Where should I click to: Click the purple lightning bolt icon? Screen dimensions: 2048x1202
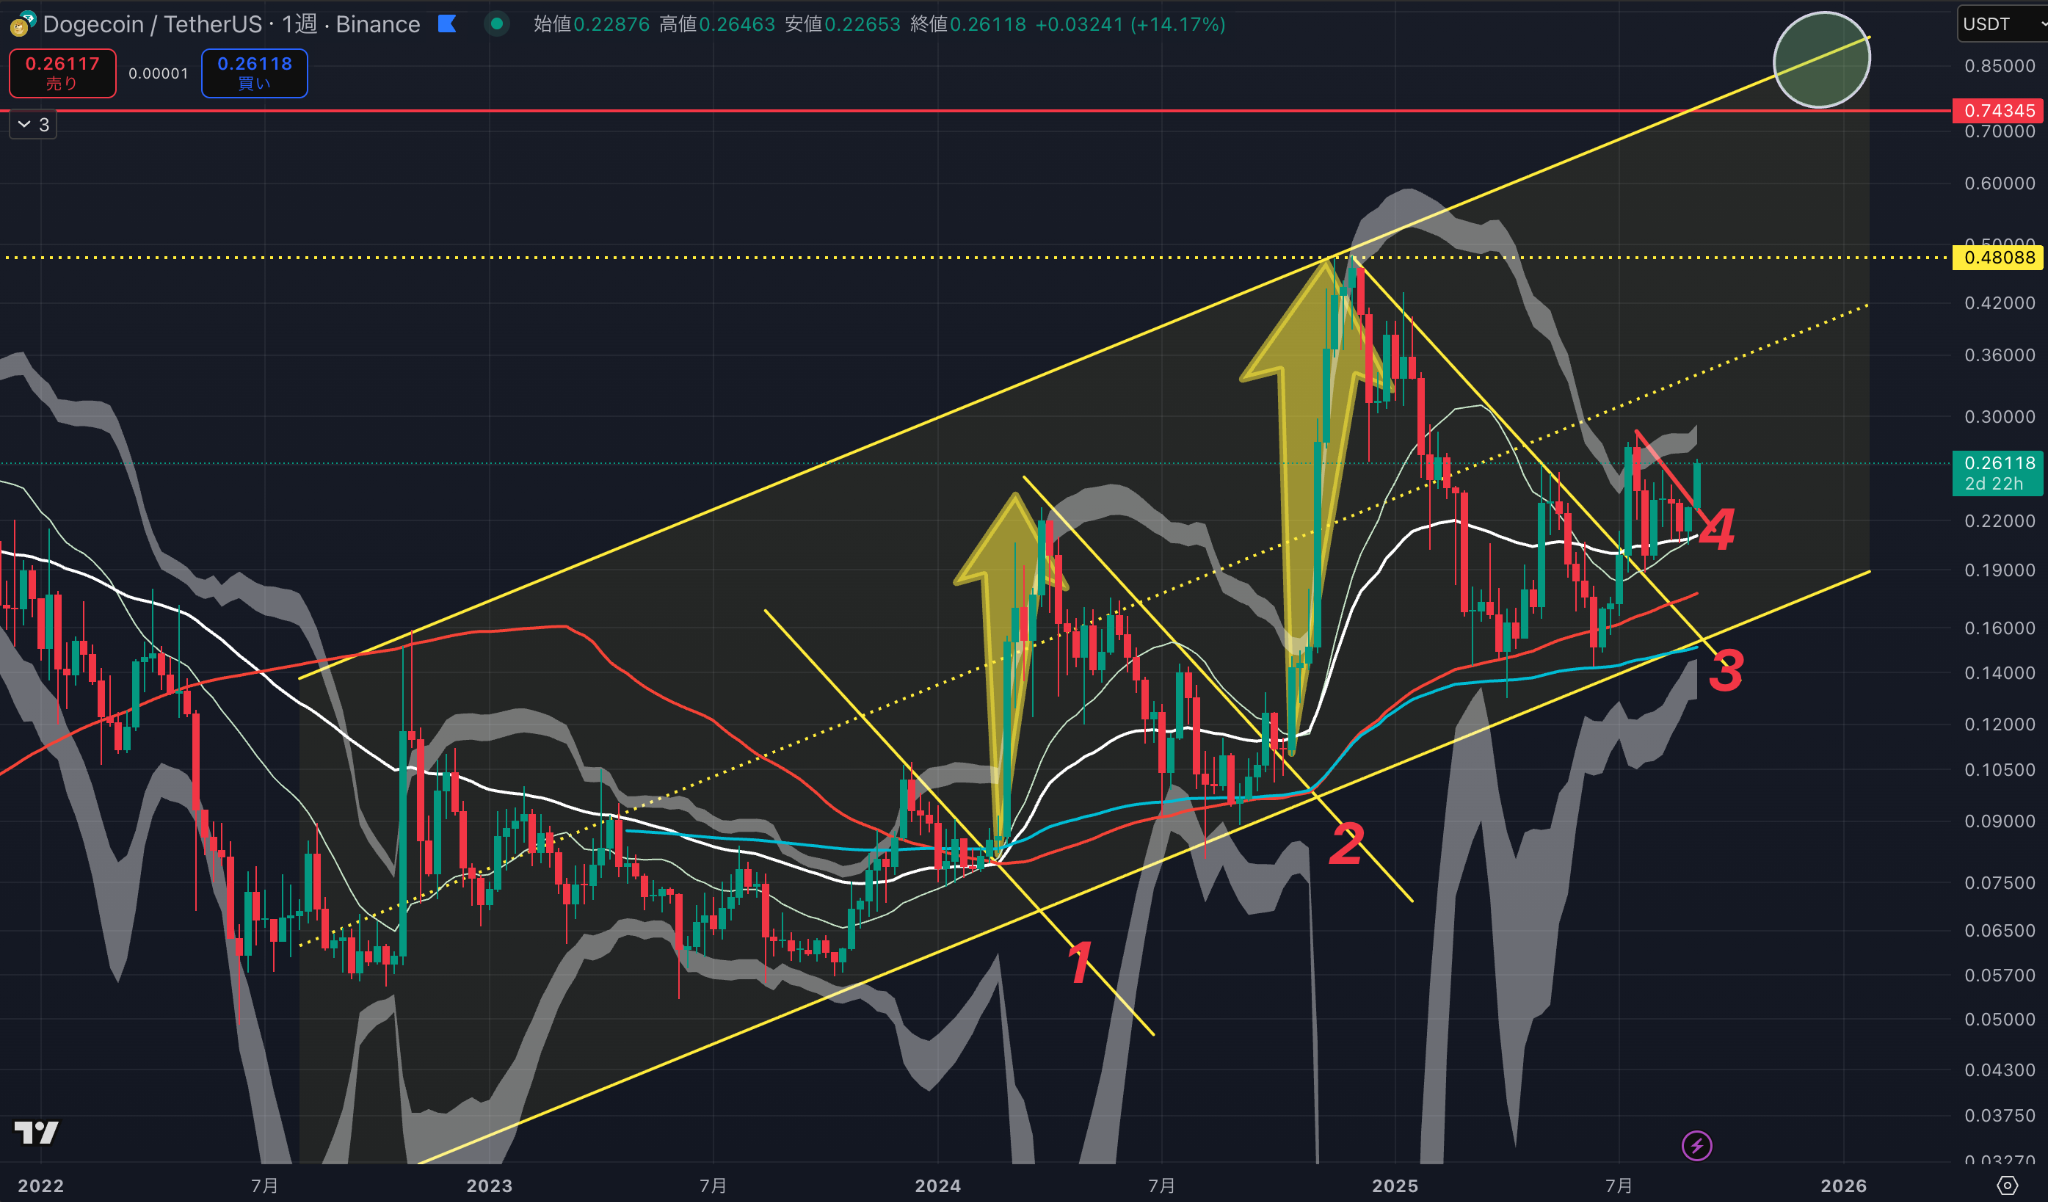tap(1697, 1145)
